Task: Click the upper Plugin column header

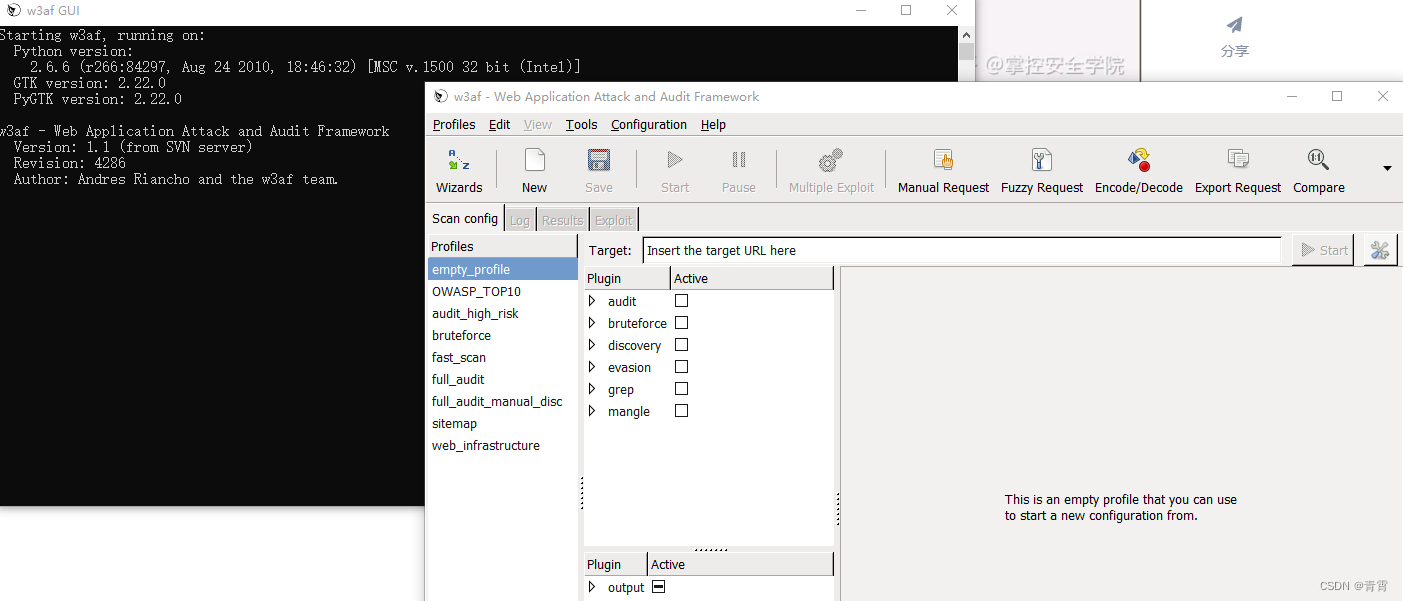Action: (x=627, y=278)
